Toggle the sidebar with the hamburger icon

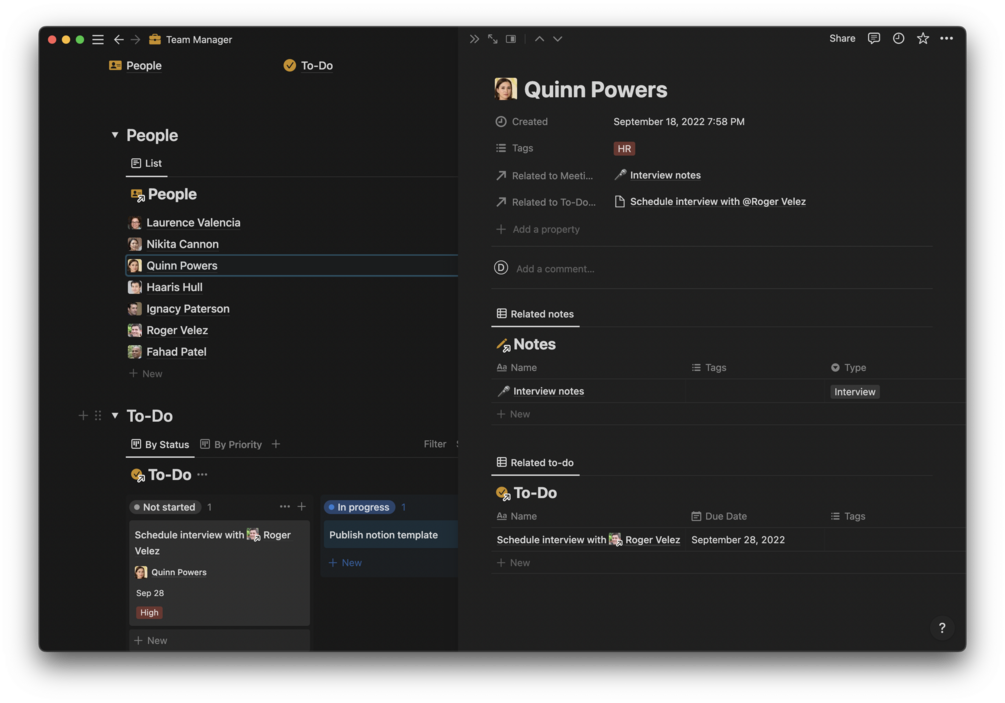pyautogui.click(x=97, y=39)
